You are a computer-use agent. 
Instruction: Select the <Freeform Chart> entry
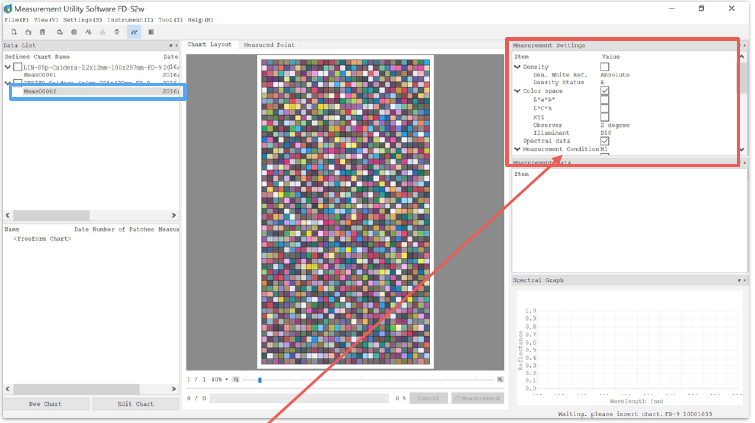click(42, 239)
